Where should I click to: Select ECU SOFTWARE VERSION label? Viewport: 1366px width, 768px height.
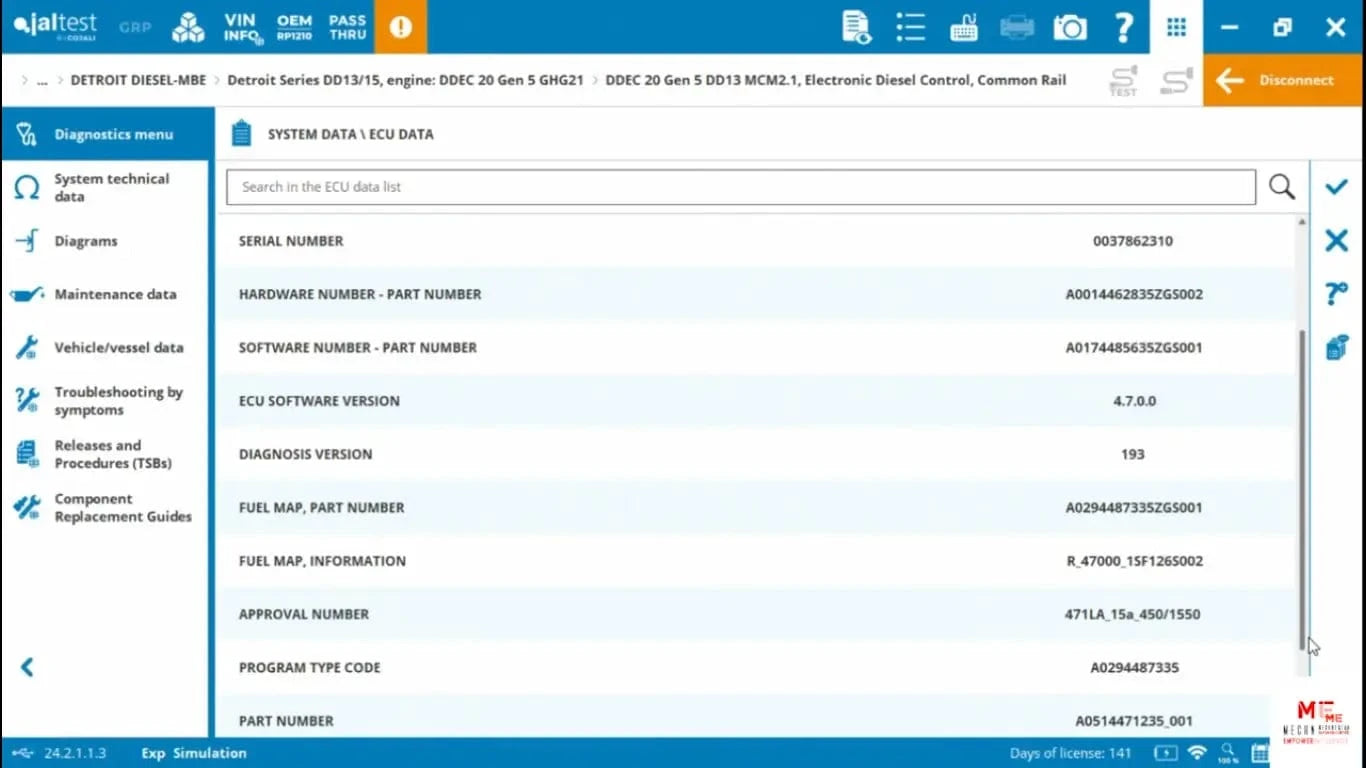[x=319, y=401]
